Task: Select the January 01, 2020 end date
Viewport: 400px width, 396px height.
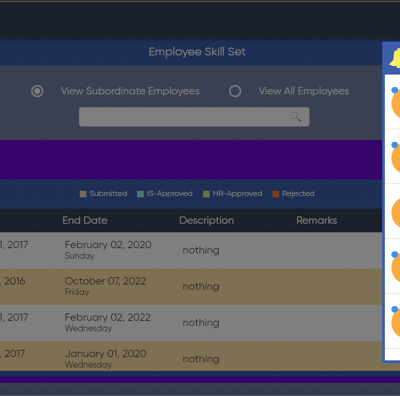Action: 106,354
